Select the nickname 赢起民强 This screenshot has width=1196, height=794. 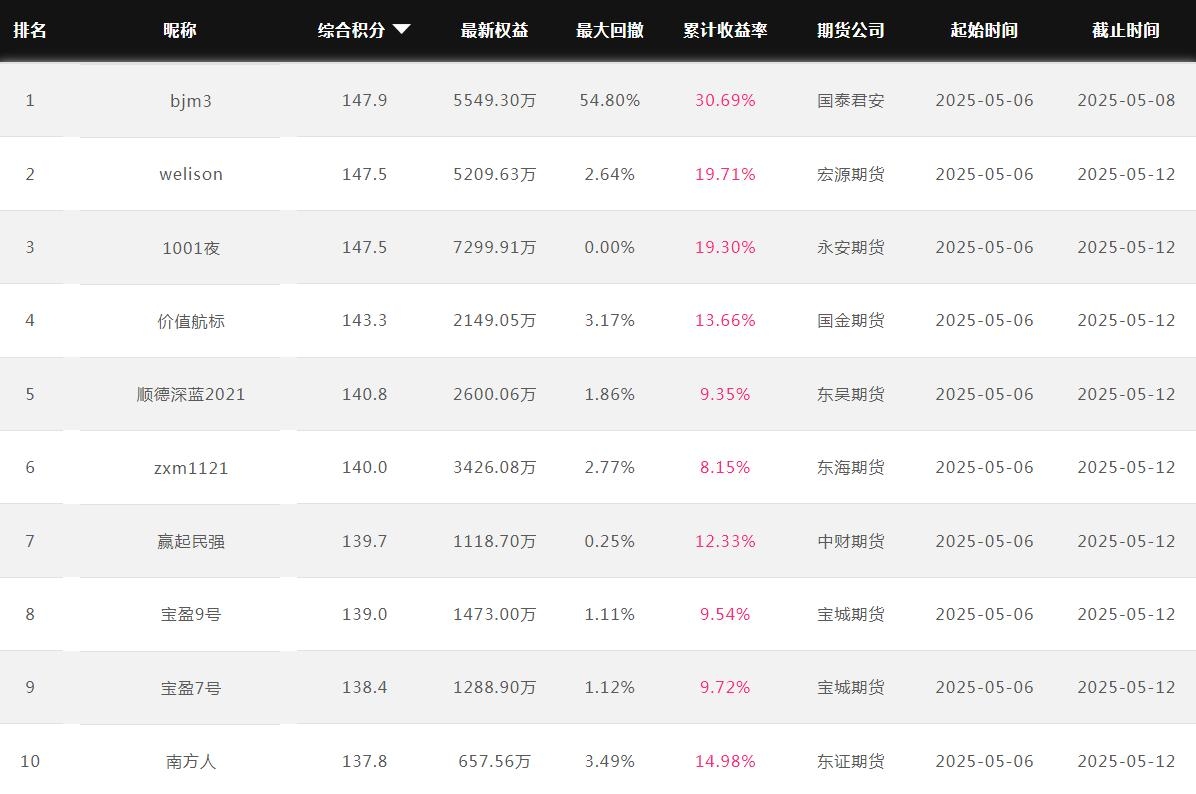tap(191, 542)
